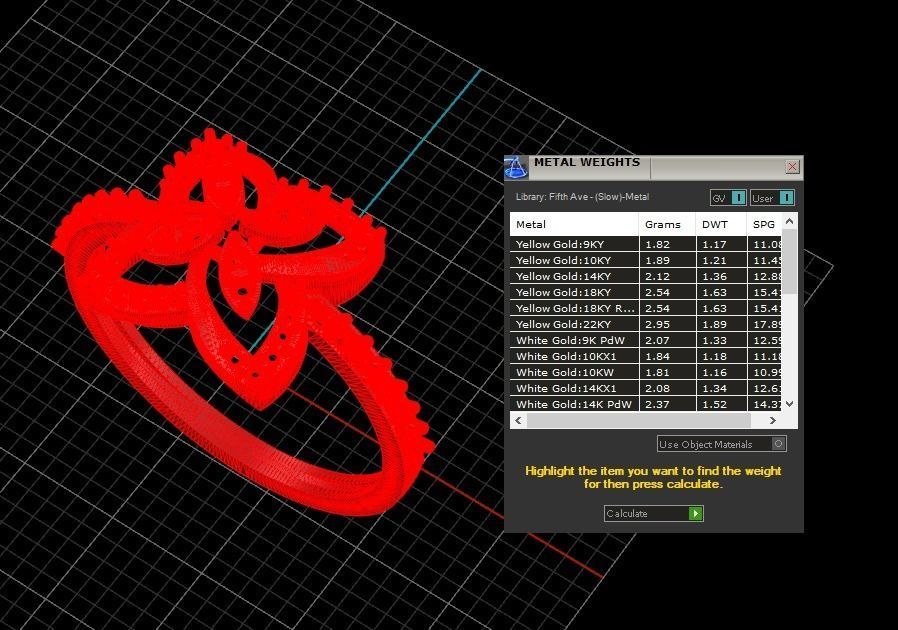
Task: Click the Library: Fifth Ave label
Action: point(582,196)
